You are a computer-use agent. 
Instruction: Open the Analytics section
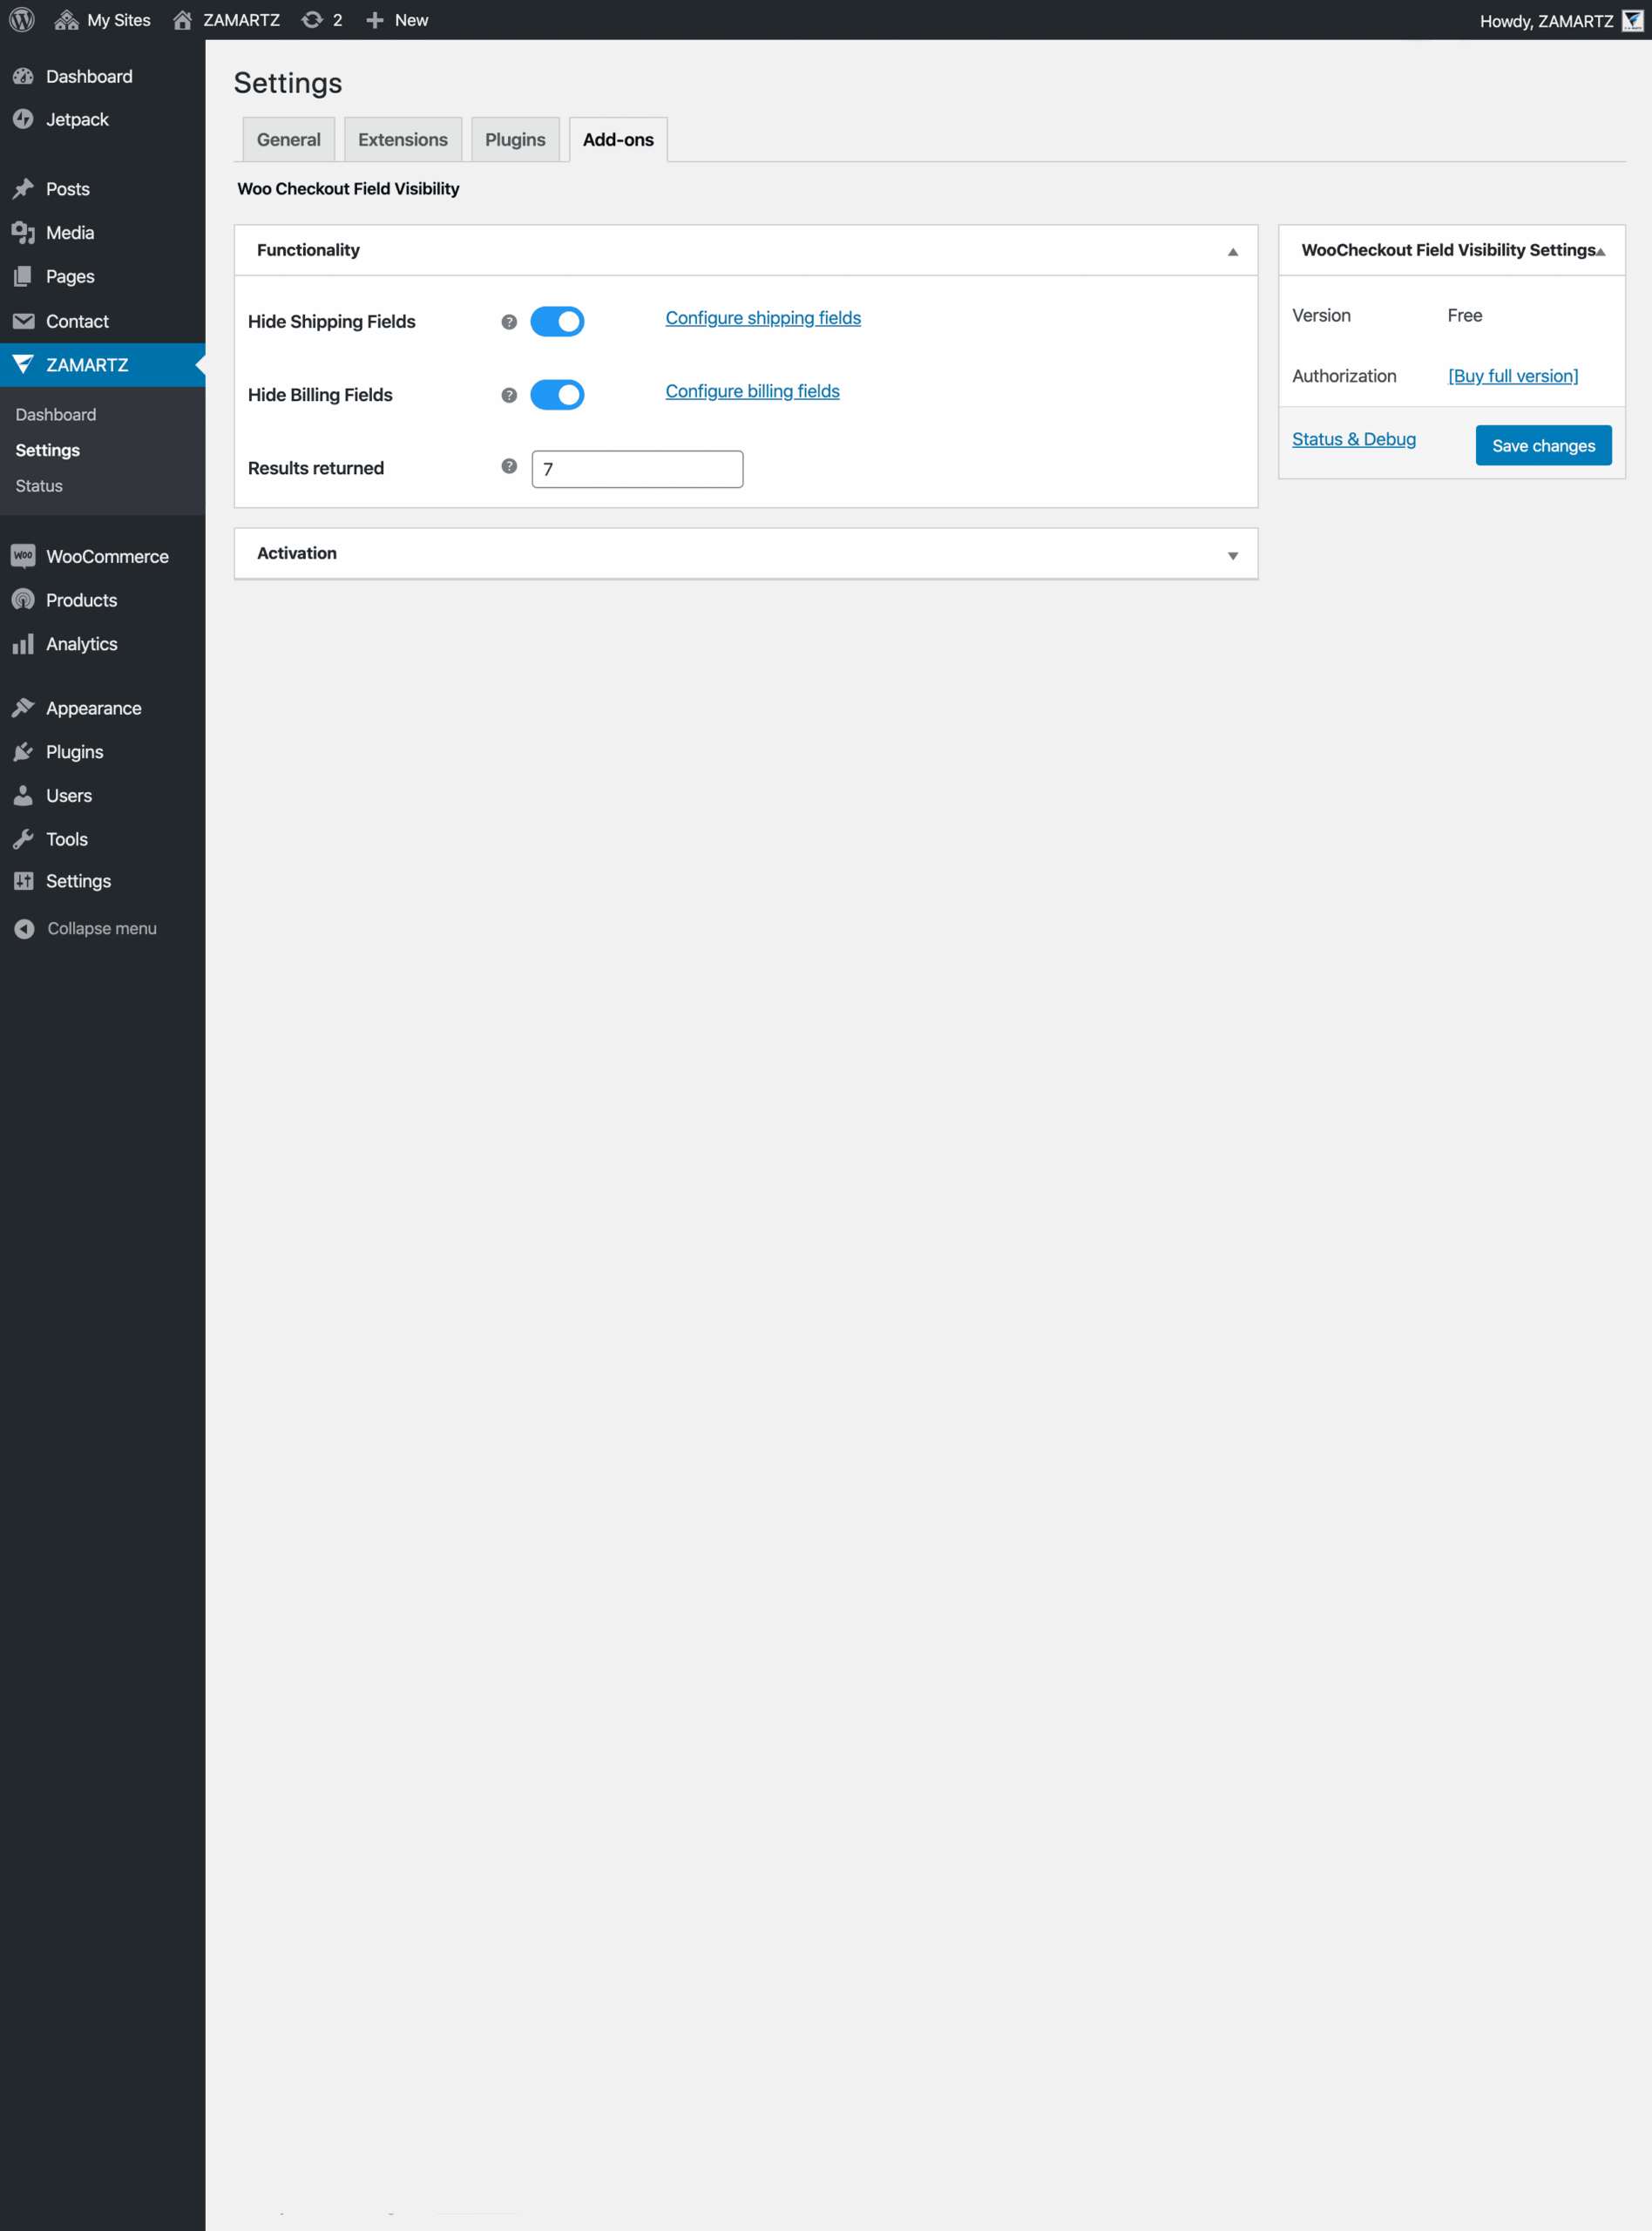24,644
